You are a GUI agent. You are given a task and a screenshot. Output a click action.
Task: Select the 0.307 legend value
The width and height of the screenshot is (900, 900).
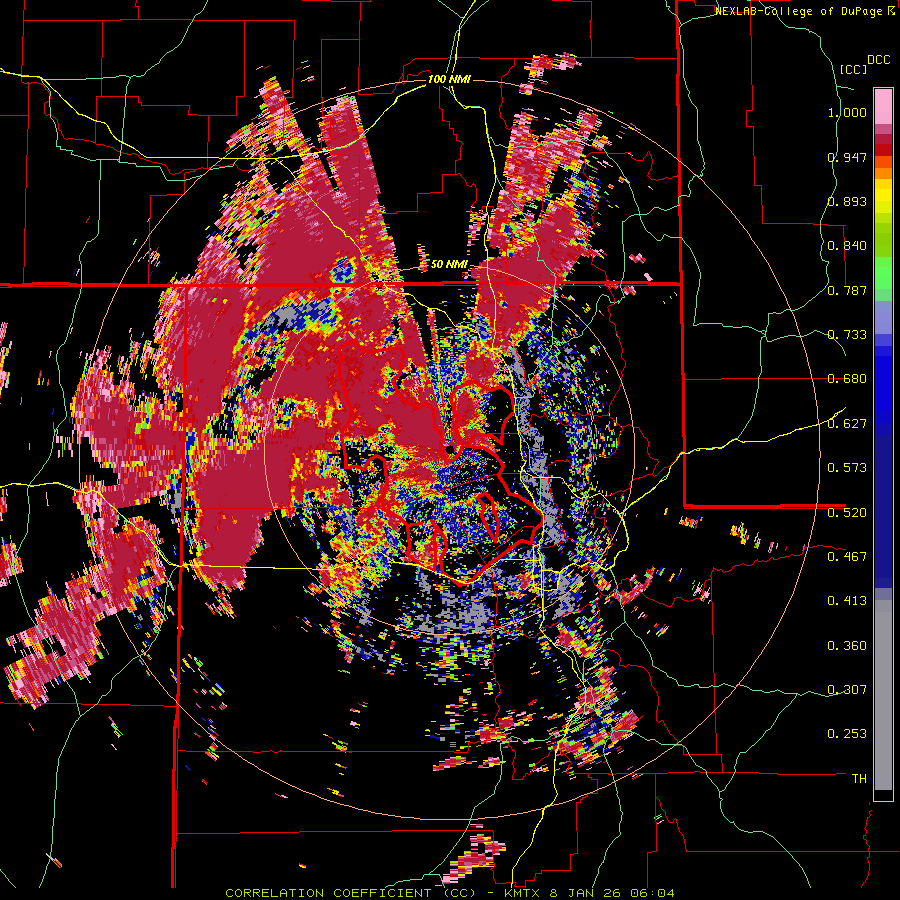pyautogui.click(x=847, y=689)
